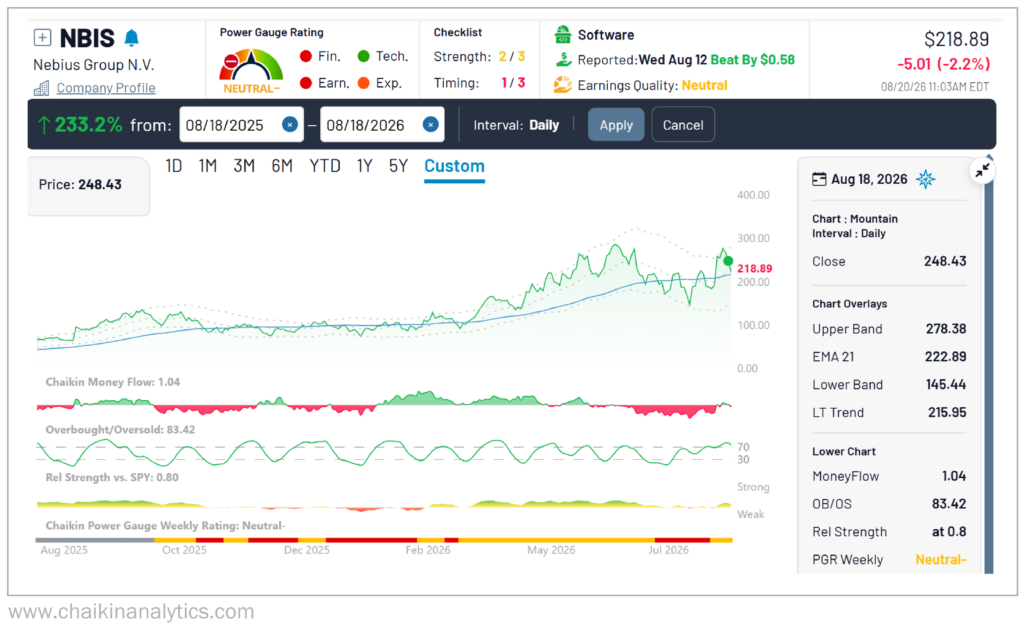
Task: Select the orange Exp. rating dot
Action: pos(364,83)
